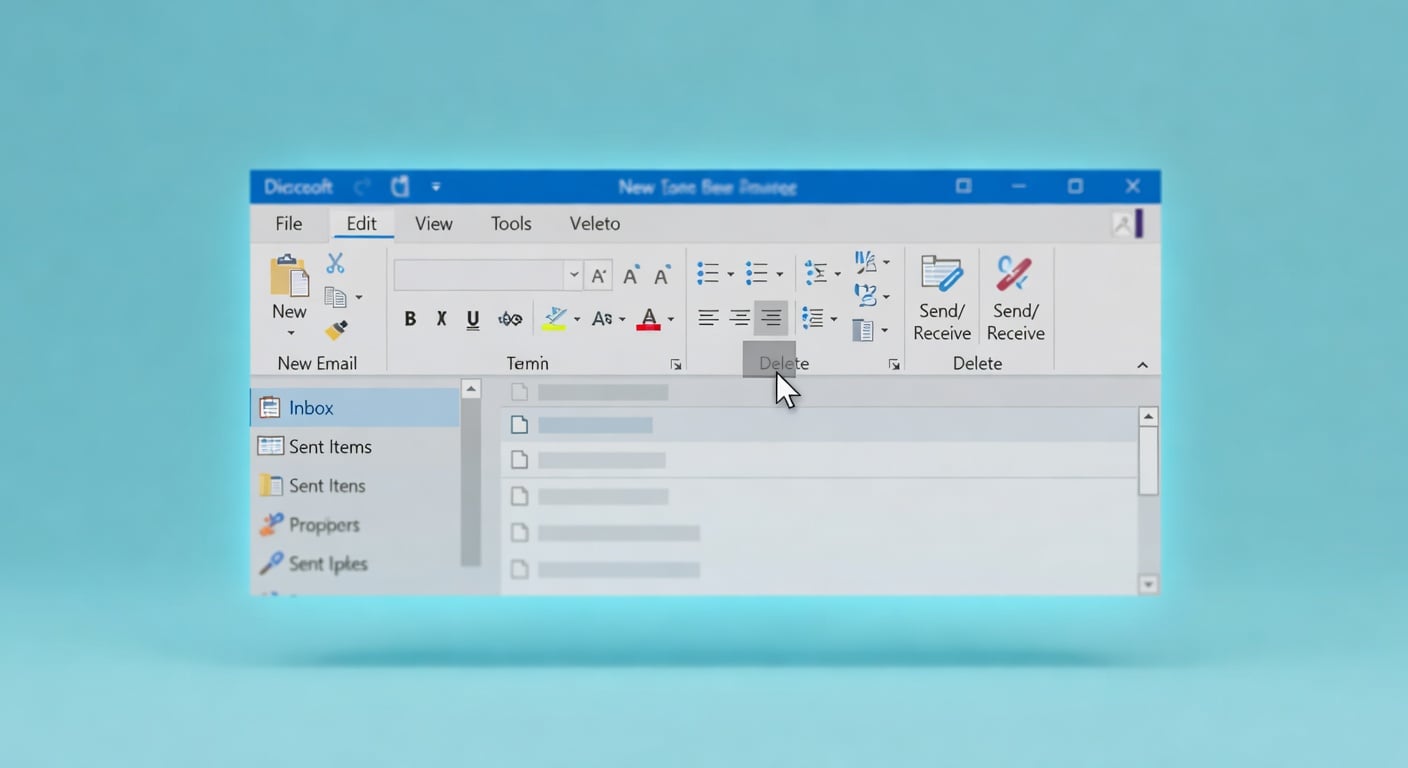Switch to the Edit tab

click(x=361, y=224)
